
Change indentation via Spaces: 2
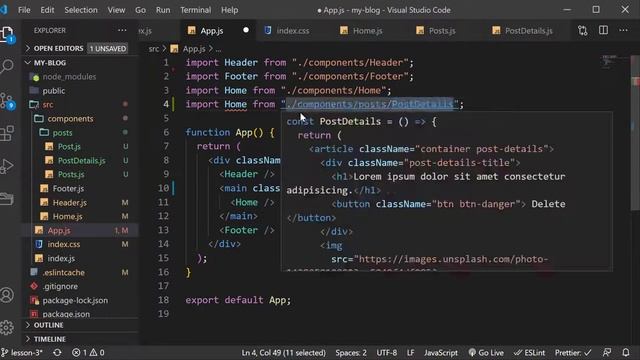351,353
